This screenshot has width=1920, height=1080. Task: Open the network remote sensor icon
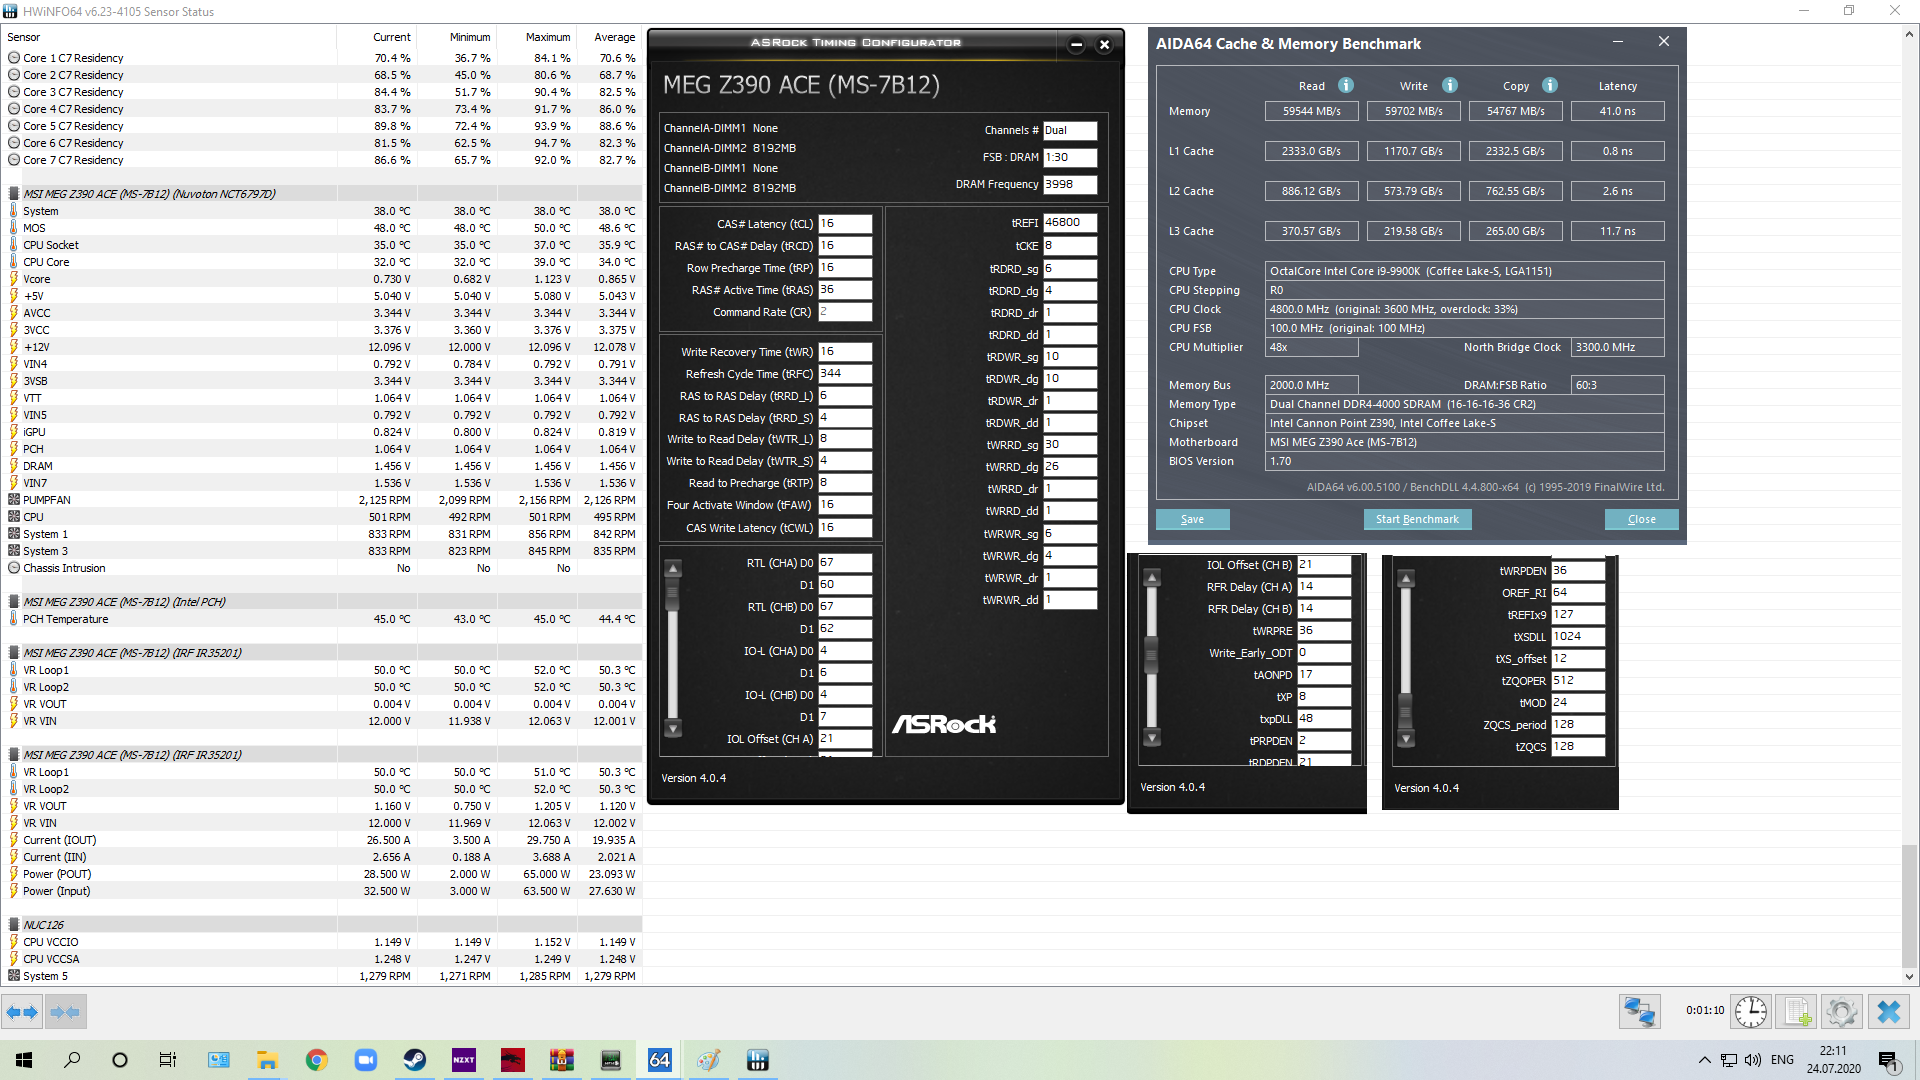pos(1639,1012)
